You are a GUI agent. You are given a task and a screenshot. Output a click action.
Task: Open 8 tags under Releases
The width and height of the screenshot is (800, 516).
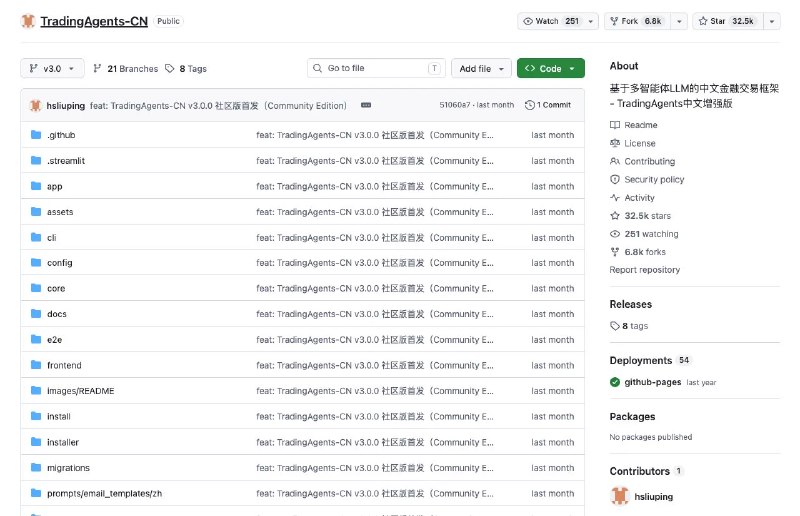tap(629, 326)
